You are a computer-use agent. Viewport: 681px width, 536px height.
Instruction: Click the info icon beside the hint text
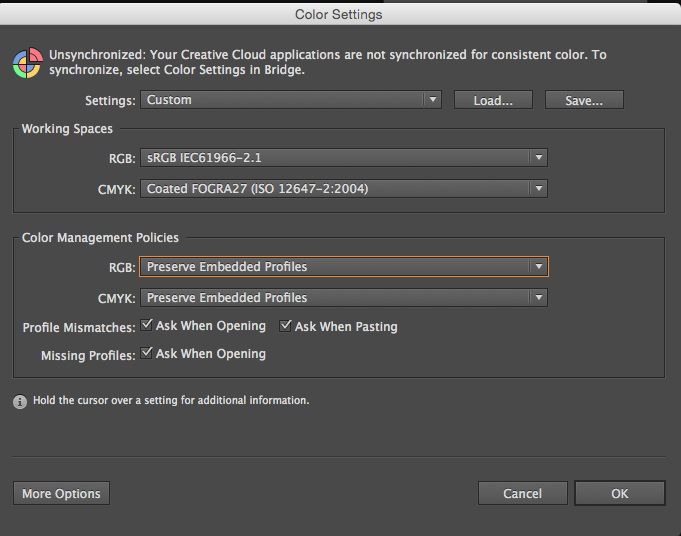click(20, 401)
